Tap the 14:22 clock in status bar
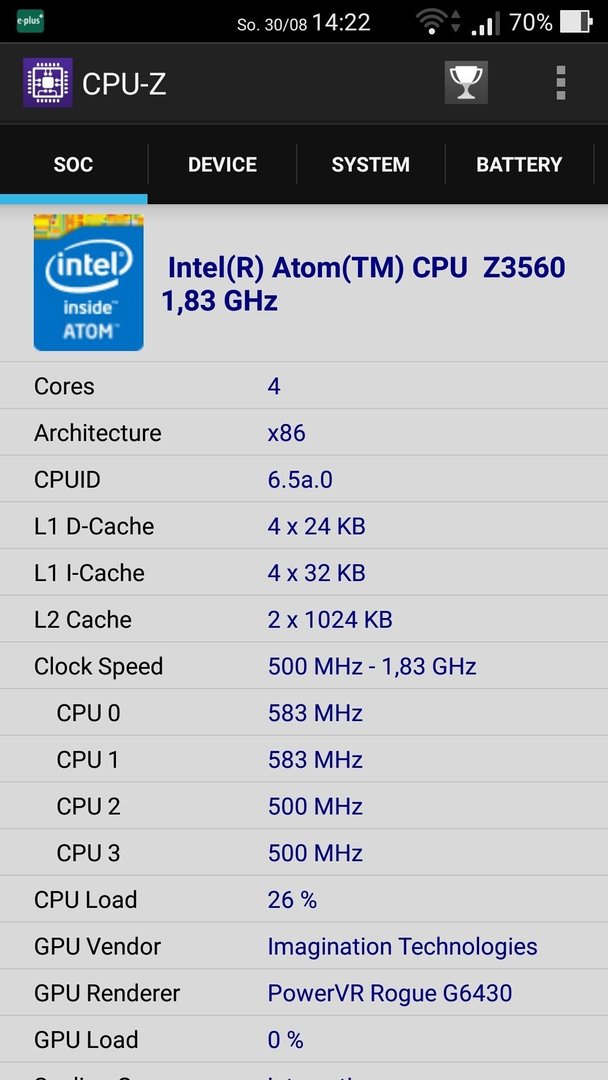The width and height of the screenshot is (608, 1080). 341,23
